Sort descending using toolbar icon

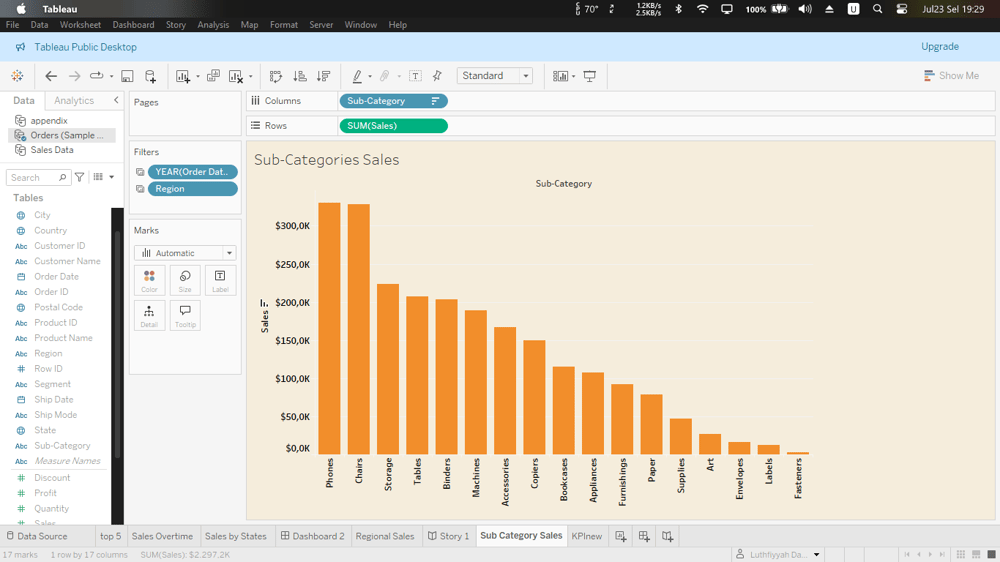[x=323, y=76]
